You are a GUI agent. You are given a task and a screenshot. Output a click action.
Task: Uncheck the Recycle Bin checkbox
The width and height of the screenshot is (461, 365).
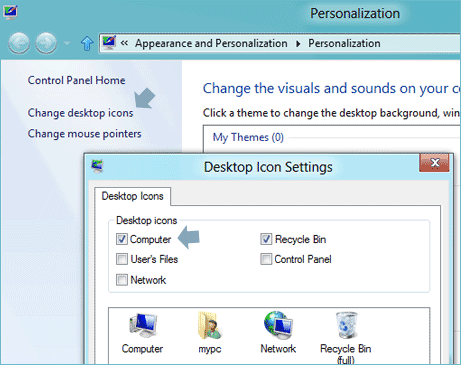(266, 239)
